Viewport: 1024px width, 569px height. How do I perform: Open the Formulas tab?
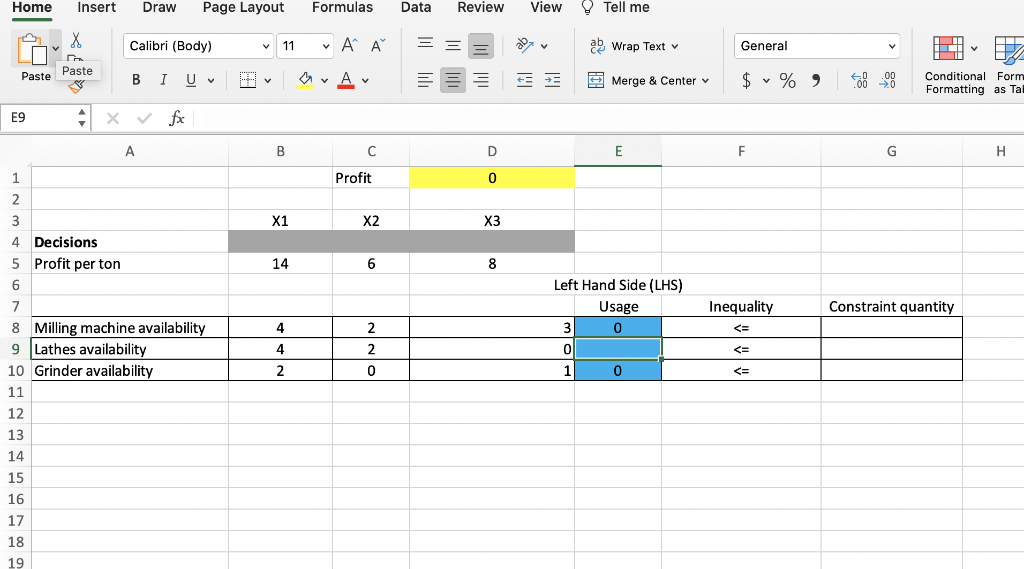point(342,8)
